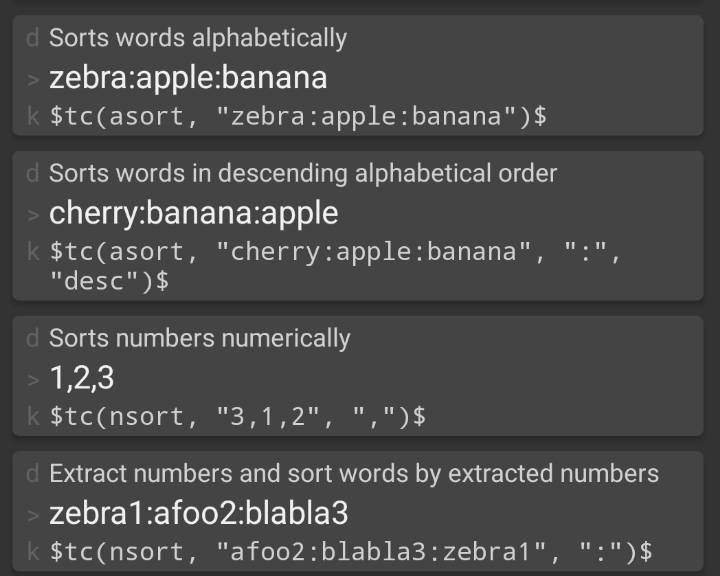The width and height of the screenshot is (720, 576).
Task: Click the 'd' marker beside 'Sorts numbers numerically'
Action: click(32, 339)
